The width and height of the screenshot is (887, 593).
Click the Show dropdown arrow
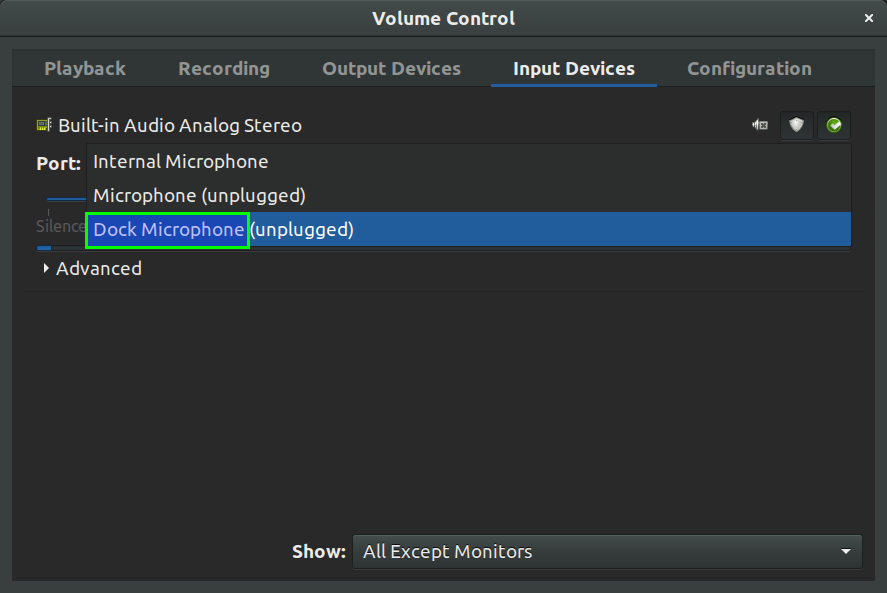(x=846, y=552)
